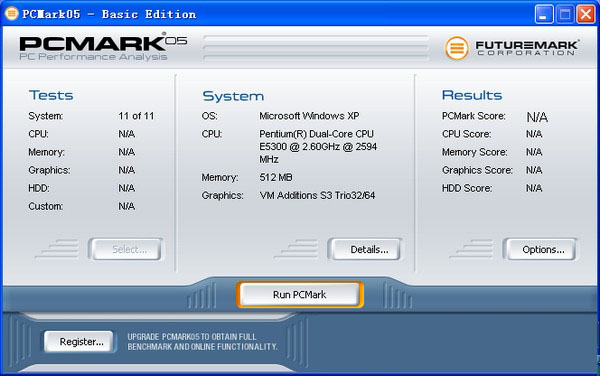The width and height of the screenshot is (600, 376).
Task: Click the Futuremark Corporation text logo
Action: coord(527,48)
